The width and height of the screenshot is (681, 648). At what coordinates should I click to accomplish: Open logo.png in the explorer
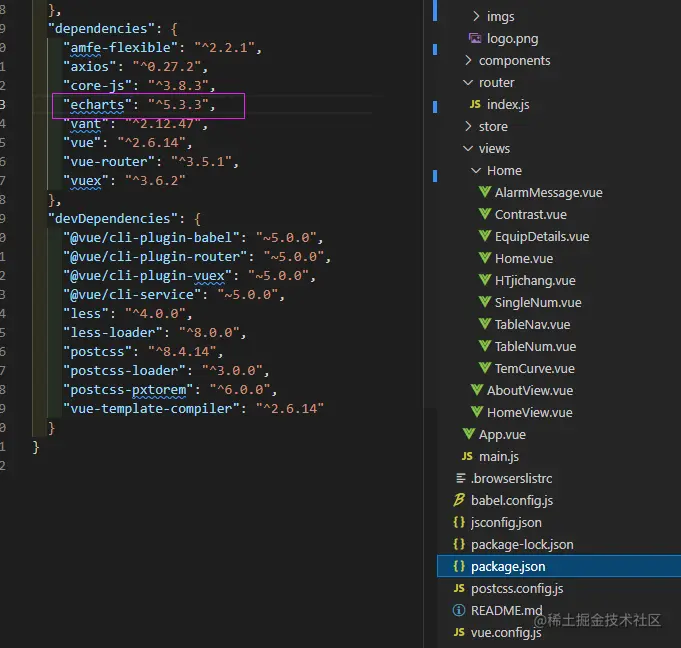[x=512, y=39]
